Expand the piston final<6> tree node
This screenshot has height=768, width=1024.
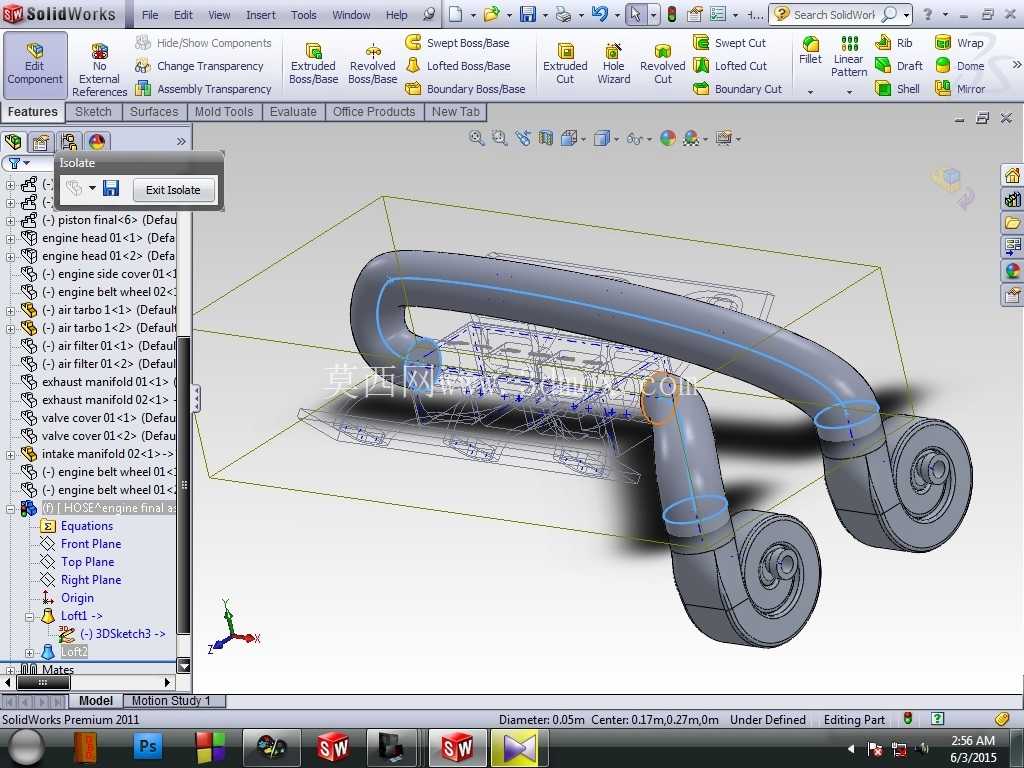click(10, 221)
